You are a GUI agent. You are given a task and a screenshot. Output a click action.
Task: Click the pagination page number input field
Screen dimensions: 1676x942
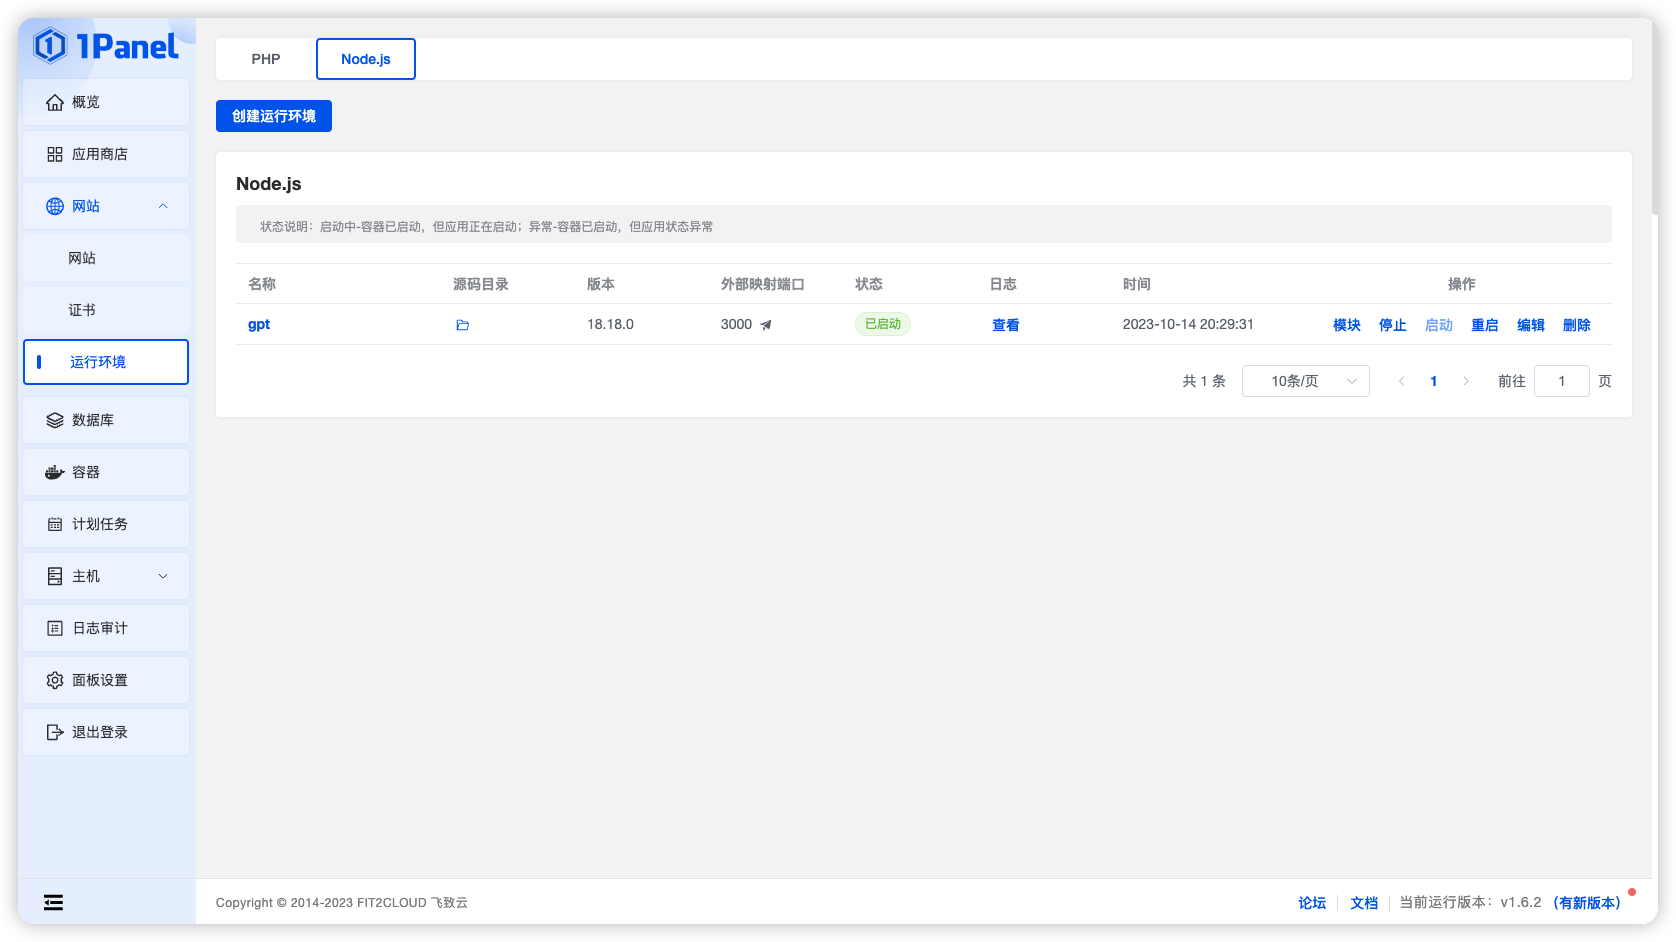pyautogui.click(x=1561, y=381)
